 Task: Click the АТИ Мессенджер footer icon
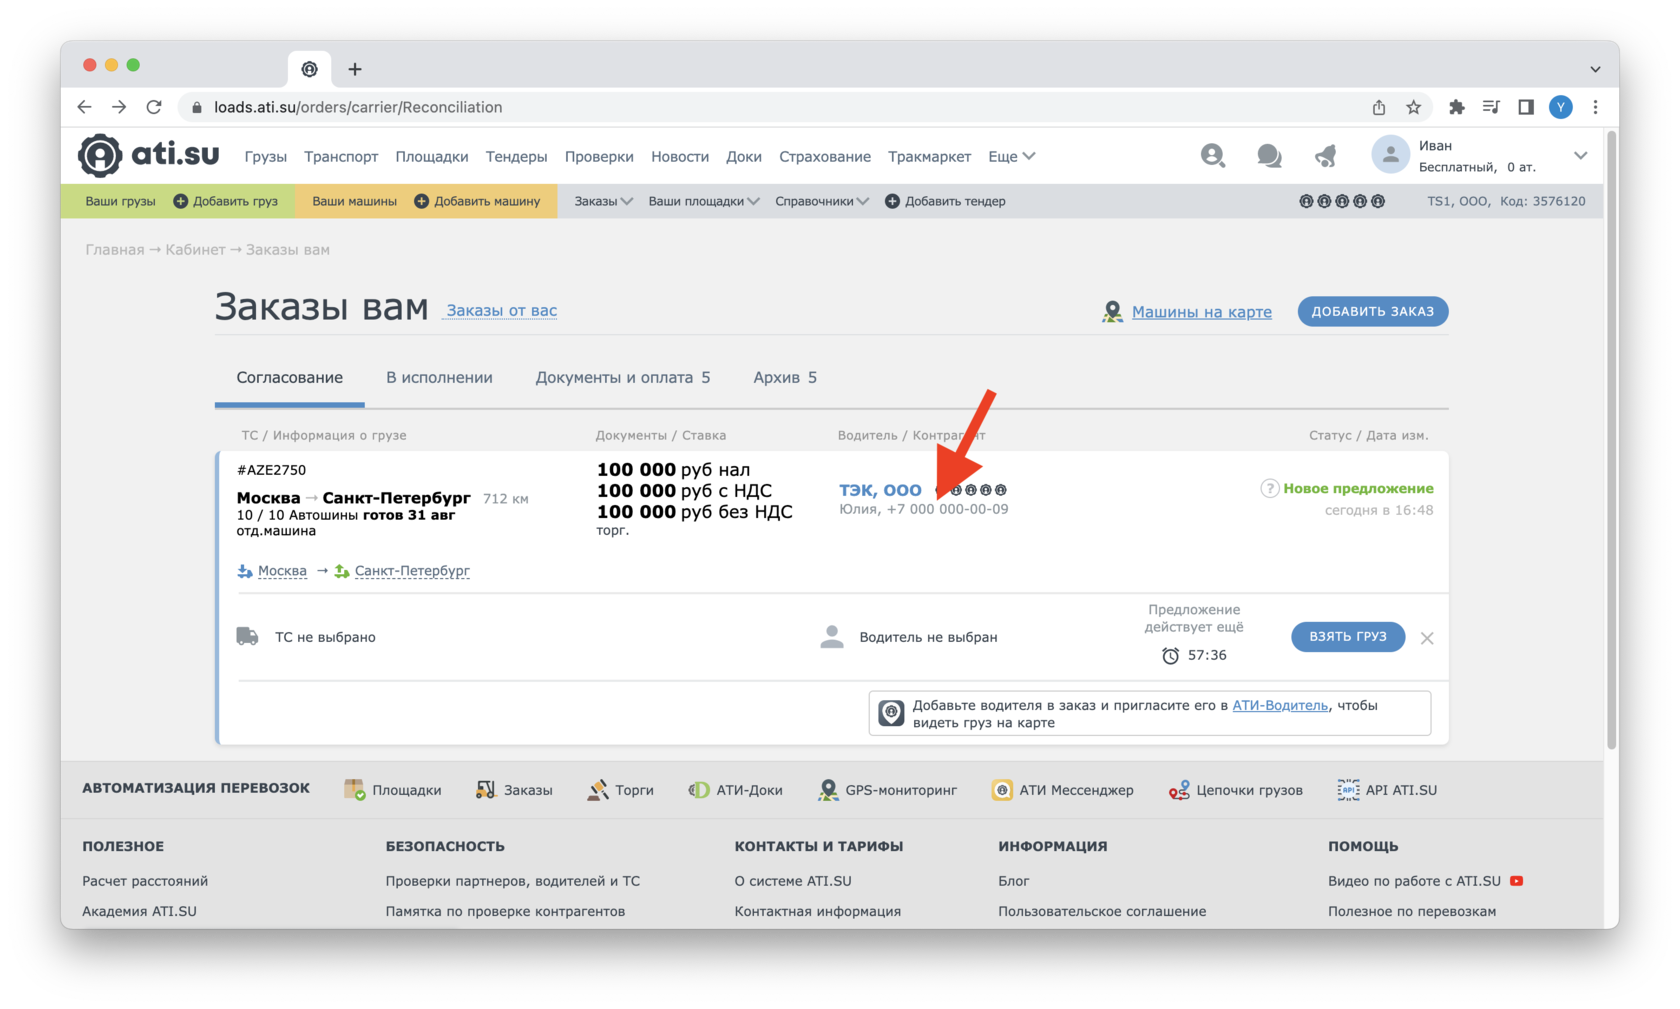[1001, 790]
